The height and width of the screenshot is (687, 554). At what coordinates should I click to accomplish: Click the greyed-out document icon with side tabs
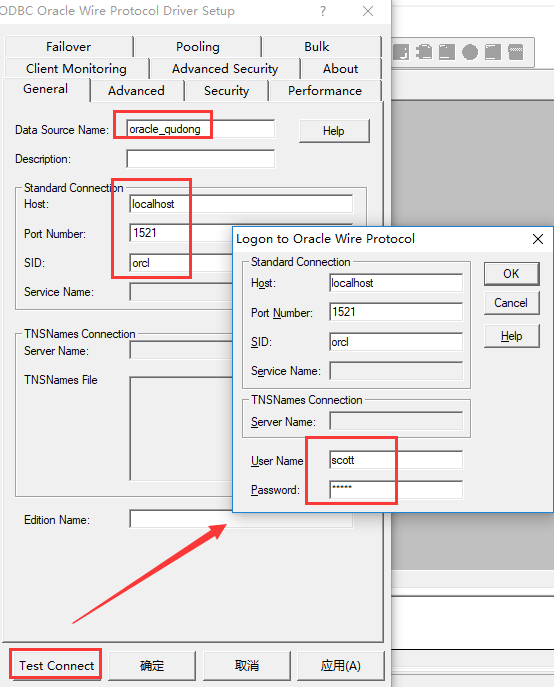point(424,52)
